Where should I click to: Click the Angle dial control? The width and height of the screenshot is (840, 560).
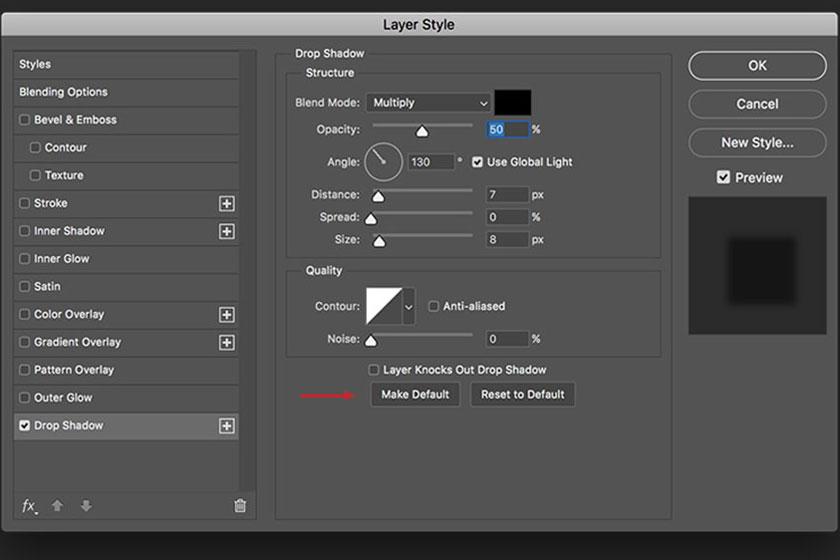coord(383,162)
